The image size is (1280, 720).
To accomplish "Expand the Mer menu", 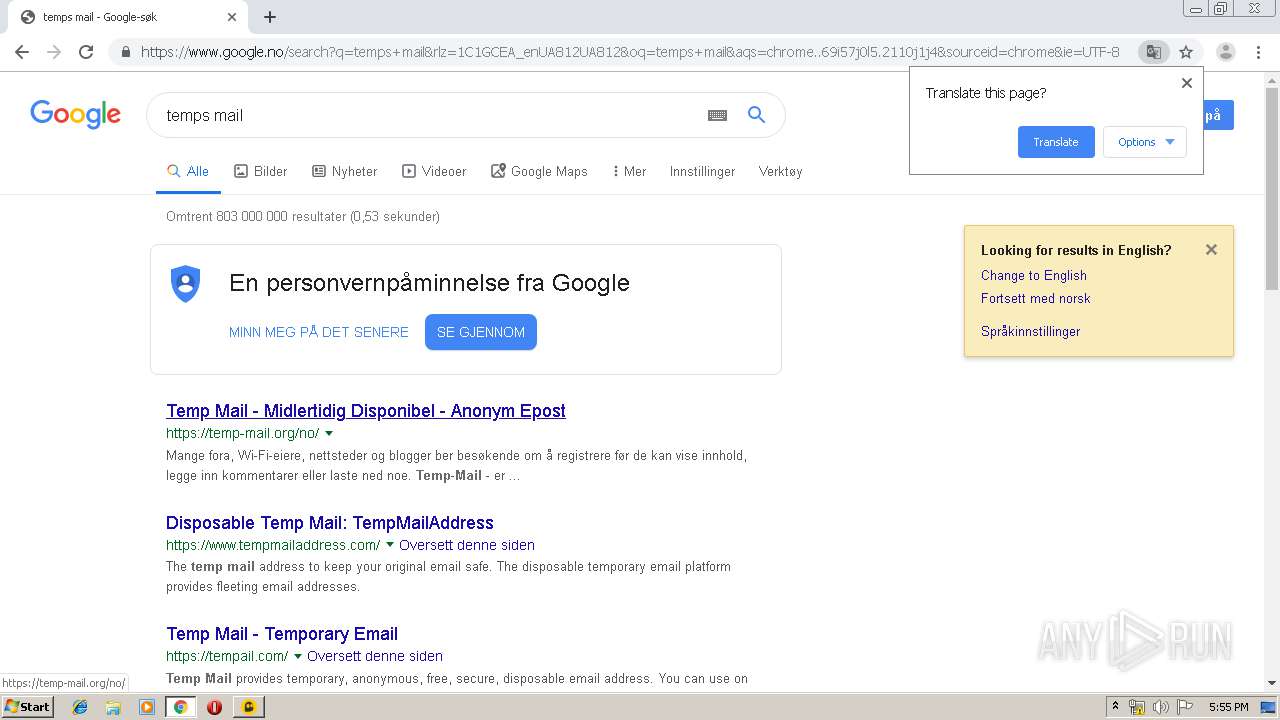I will pos(629,171).
